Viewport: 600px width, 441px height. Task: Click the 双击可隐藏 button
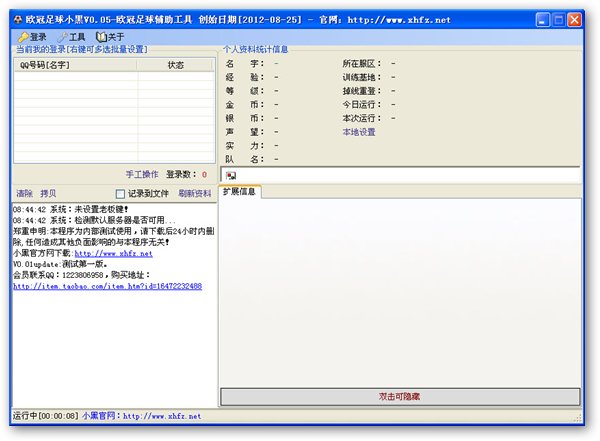399,397
